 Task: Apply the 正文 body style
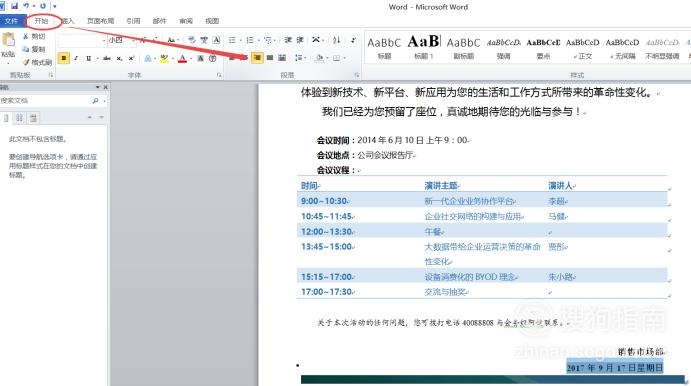tap(583, 48)
